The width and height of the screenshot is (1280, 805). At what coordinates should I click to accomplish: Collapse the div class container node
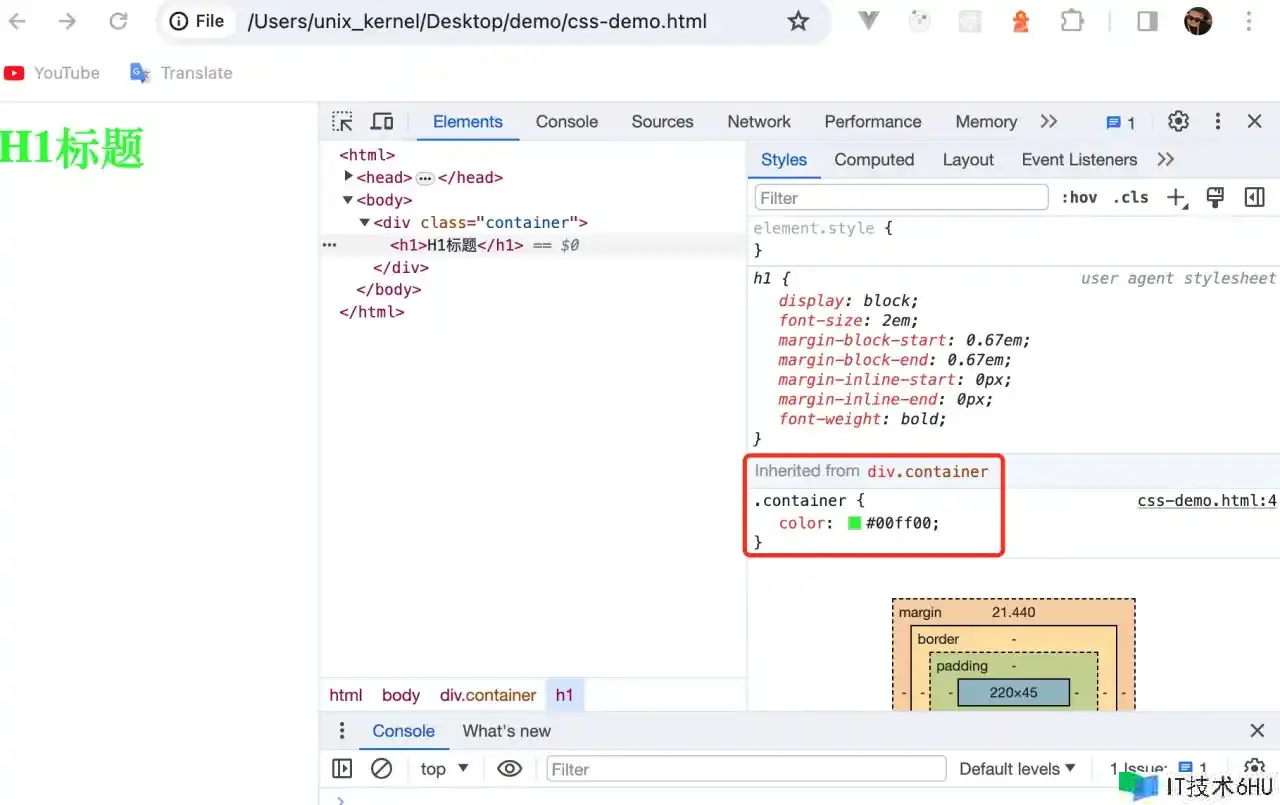[x=365, y=222]
